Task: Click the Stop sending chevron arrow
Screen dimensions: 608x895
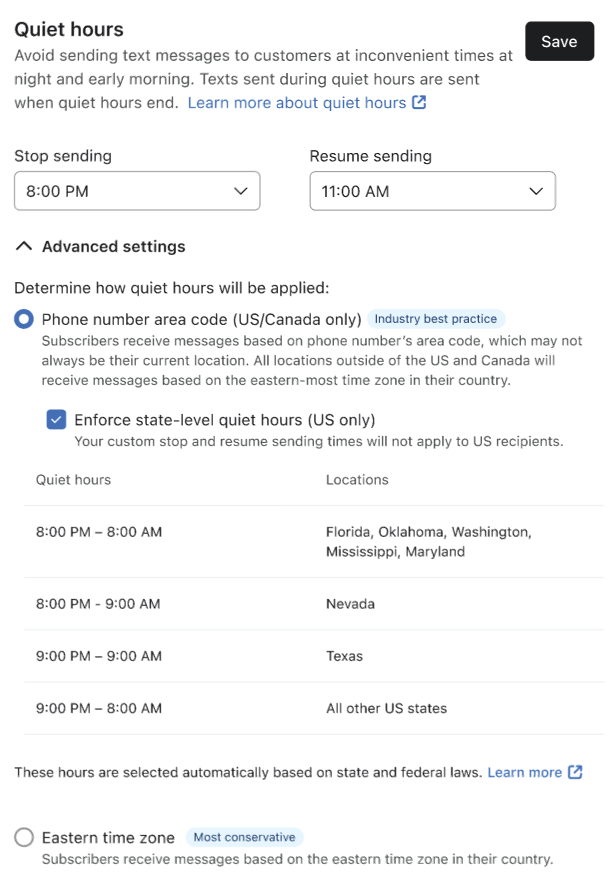Action: [240, 191]
